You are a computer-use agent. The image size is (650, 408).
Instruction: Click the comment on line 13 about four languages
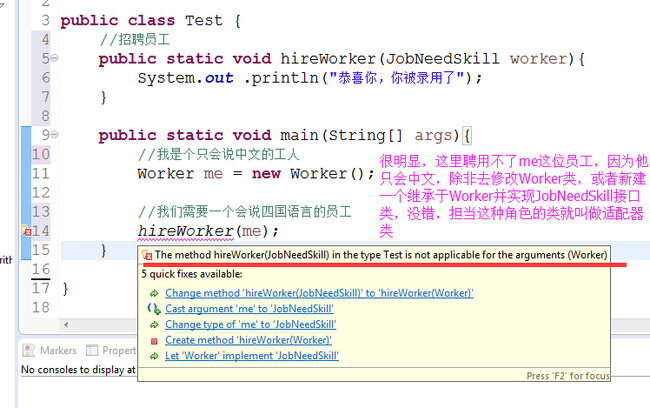pyautogui.click(x=245, y=211)
